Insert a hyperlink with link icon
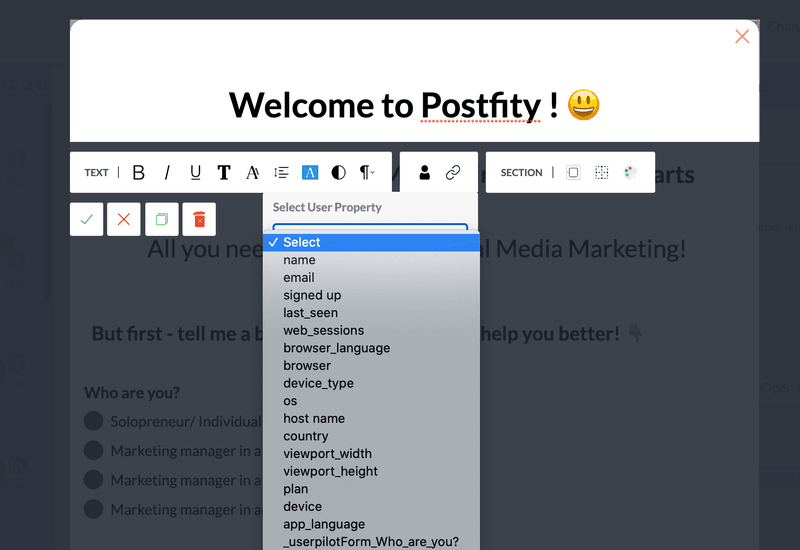The height and width of the screenshot is (550, 800). [453, 172]
